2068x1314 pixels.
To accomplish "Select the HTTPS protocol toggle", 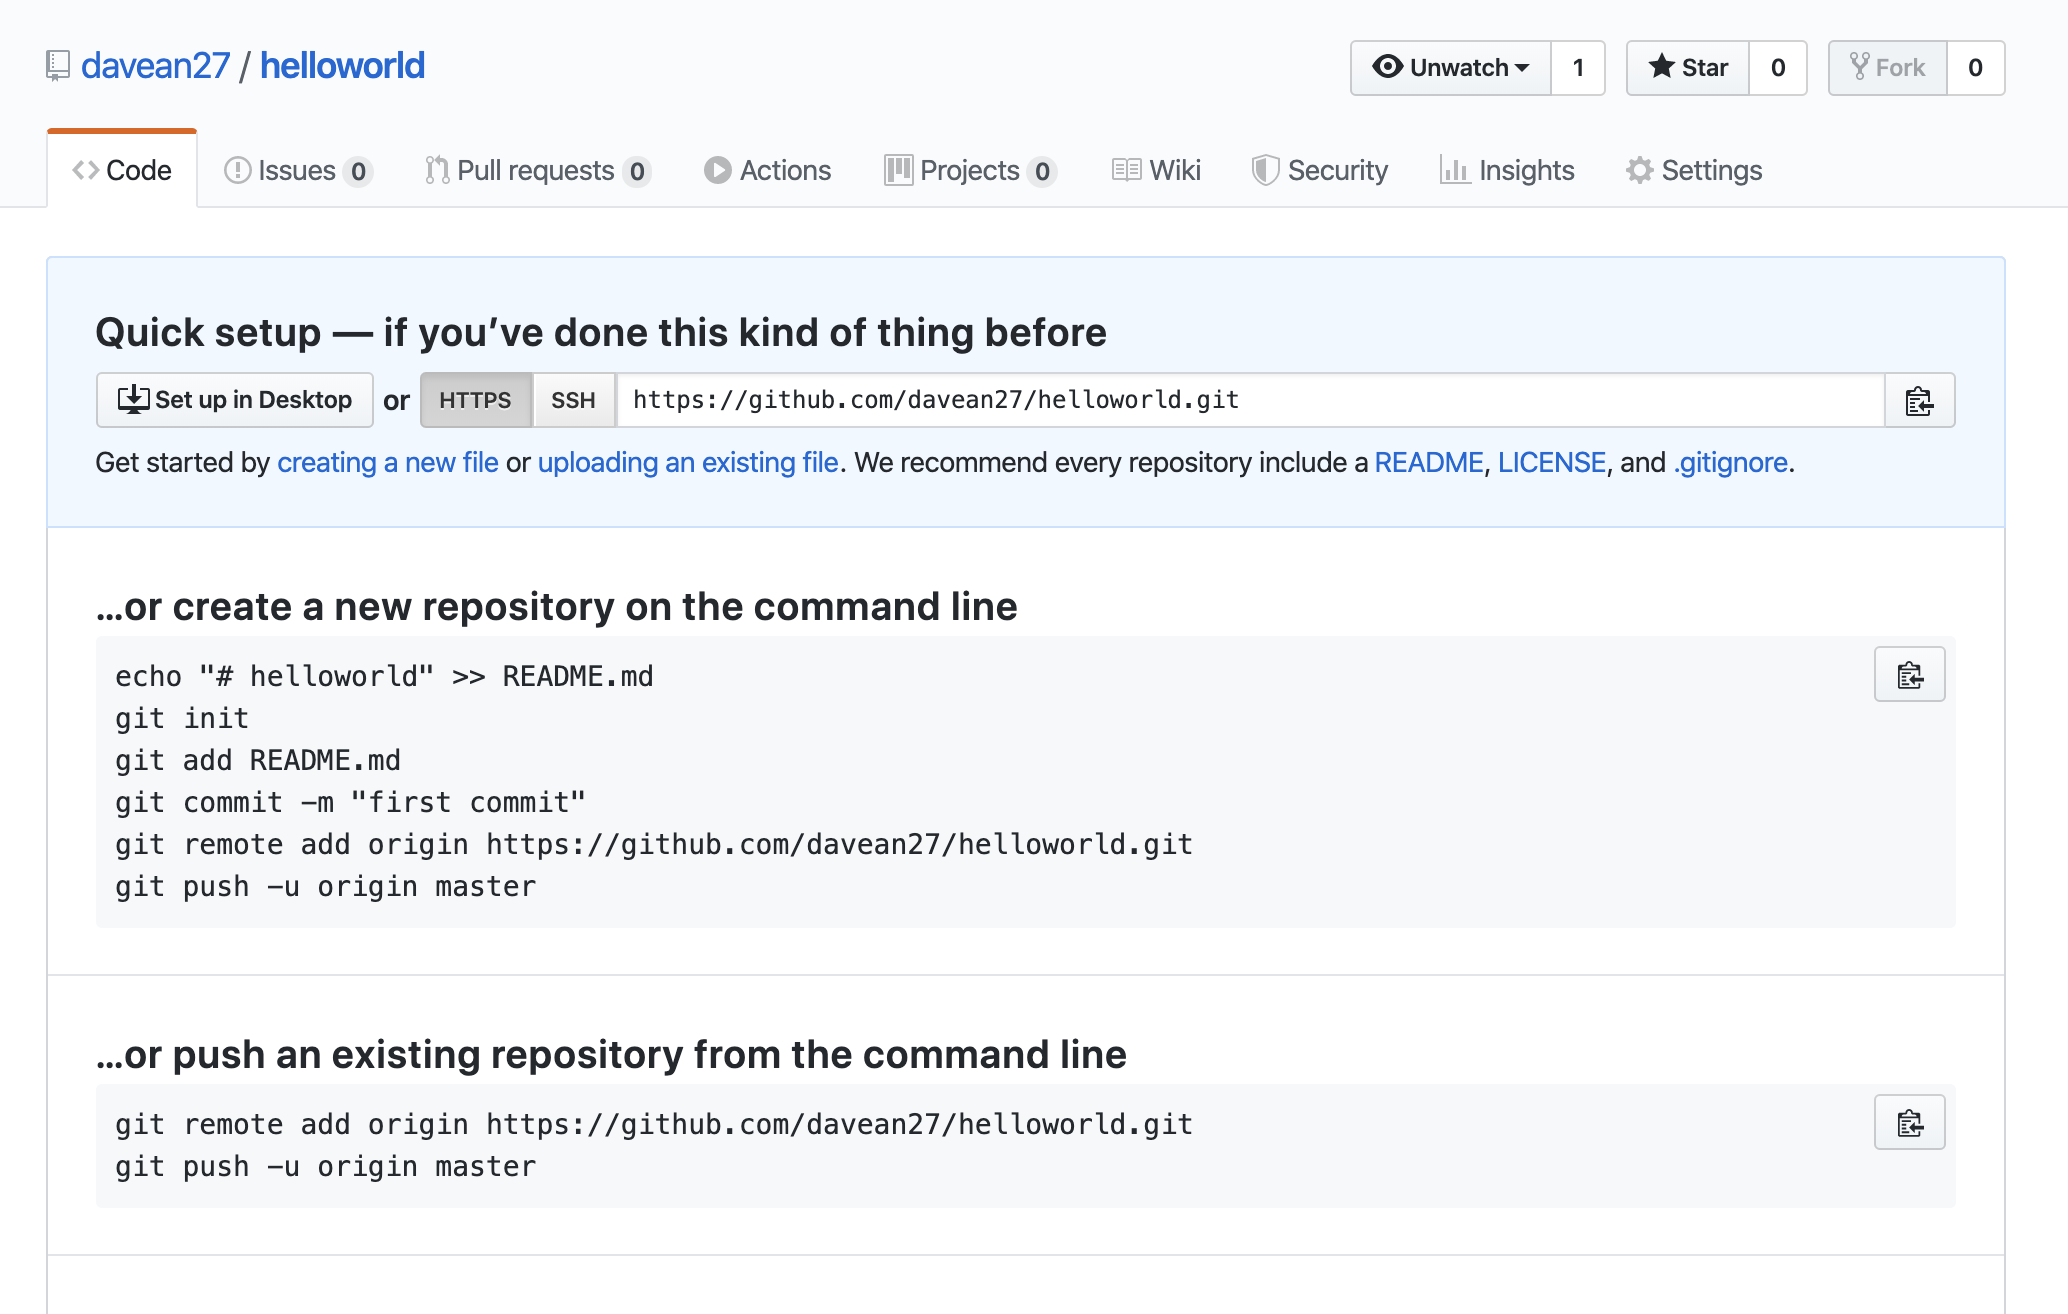I will 475,401.
